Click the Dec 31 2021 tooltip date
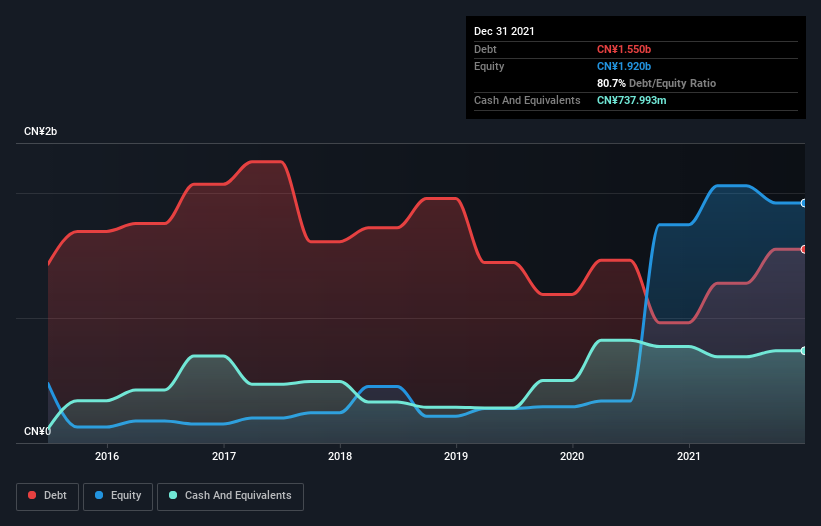821x526 pixels. pyautogui.click(x=504, y=31)
